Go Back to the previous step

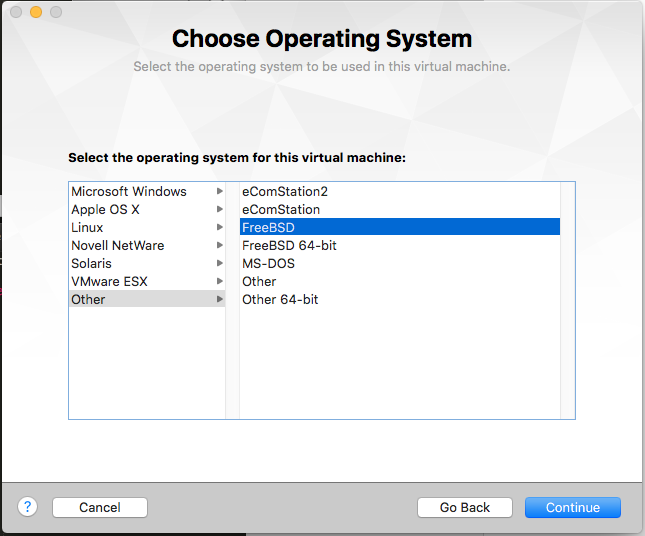[x=465, y=507]
